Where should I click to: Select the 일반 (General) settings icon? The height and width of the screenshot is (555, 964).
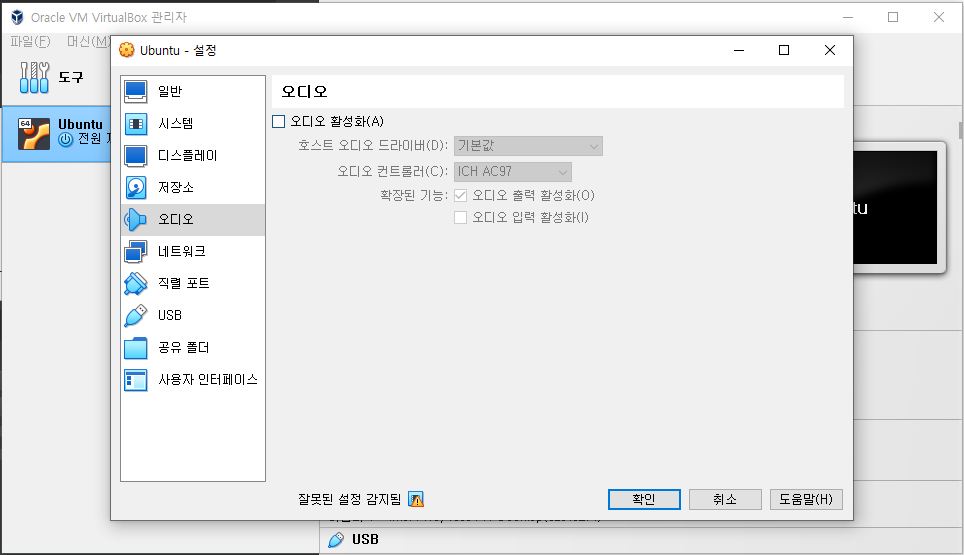click(135, 92)
